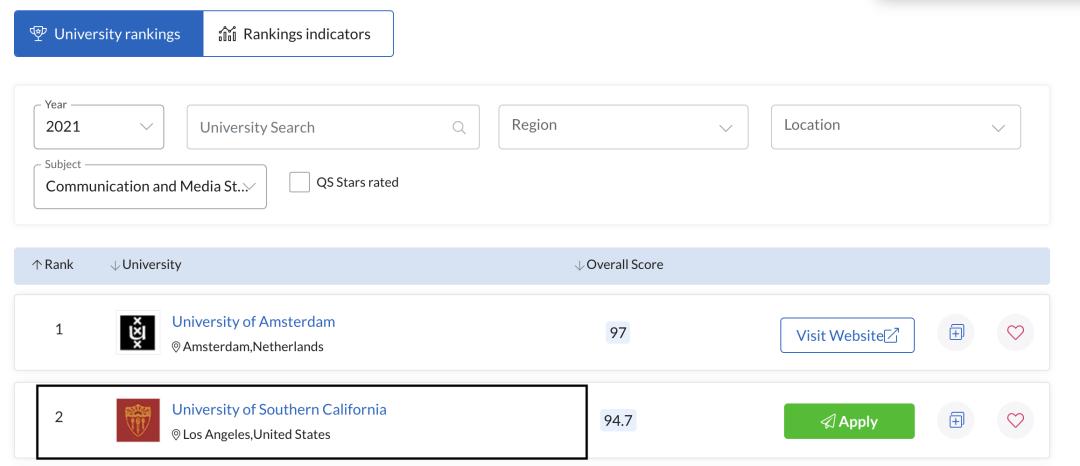Expand the Location dropdown
1080x466 pixels.
click(895, 126)
